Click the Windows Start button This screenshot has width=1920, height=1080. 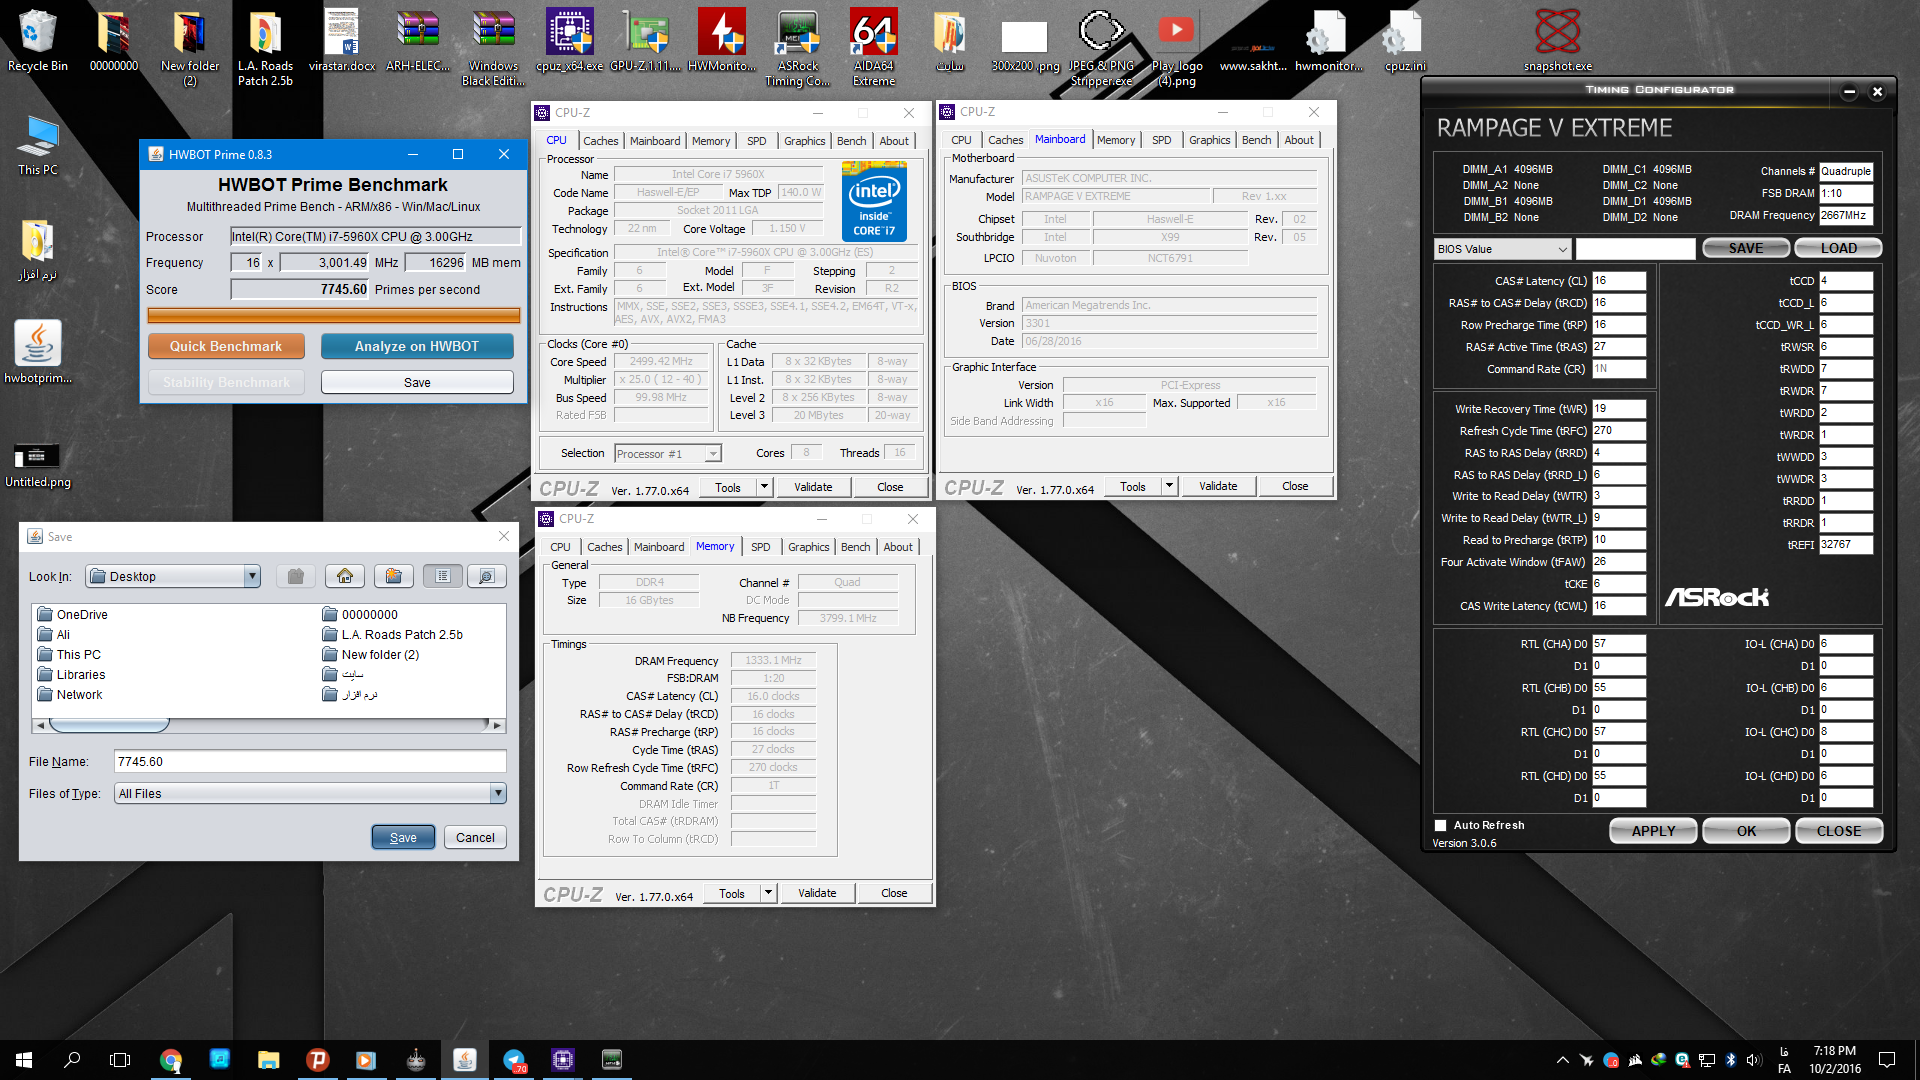24,1060
